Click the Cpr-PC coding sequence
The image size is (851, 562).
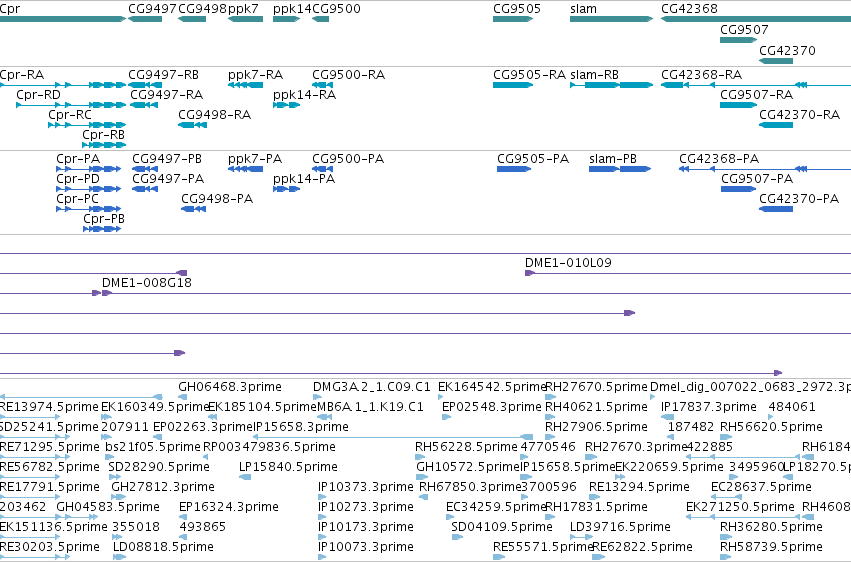point(88,209)
